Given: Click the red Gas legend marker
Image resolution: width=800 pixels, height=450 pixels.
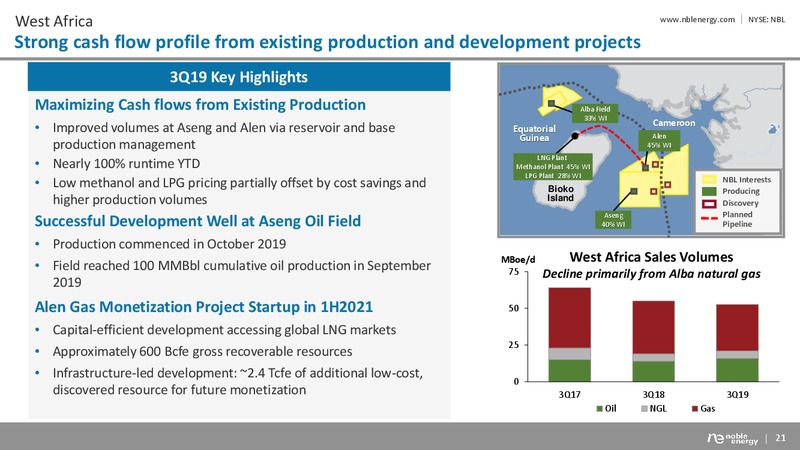Looking at the screenshot, I should point(695,409).
